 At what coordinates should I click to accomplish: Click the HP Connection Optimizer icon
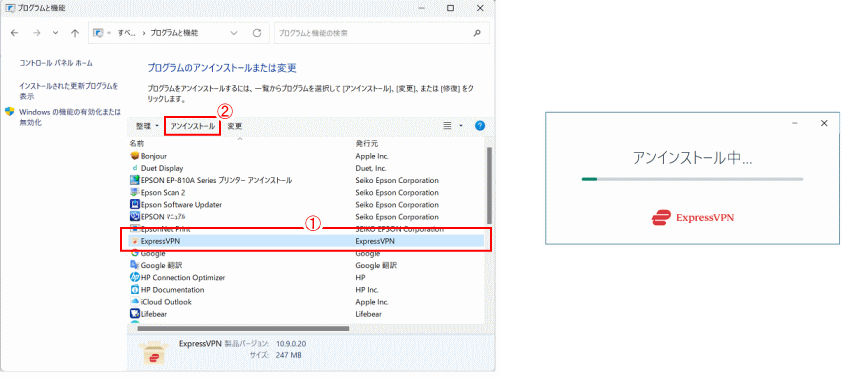135,278
